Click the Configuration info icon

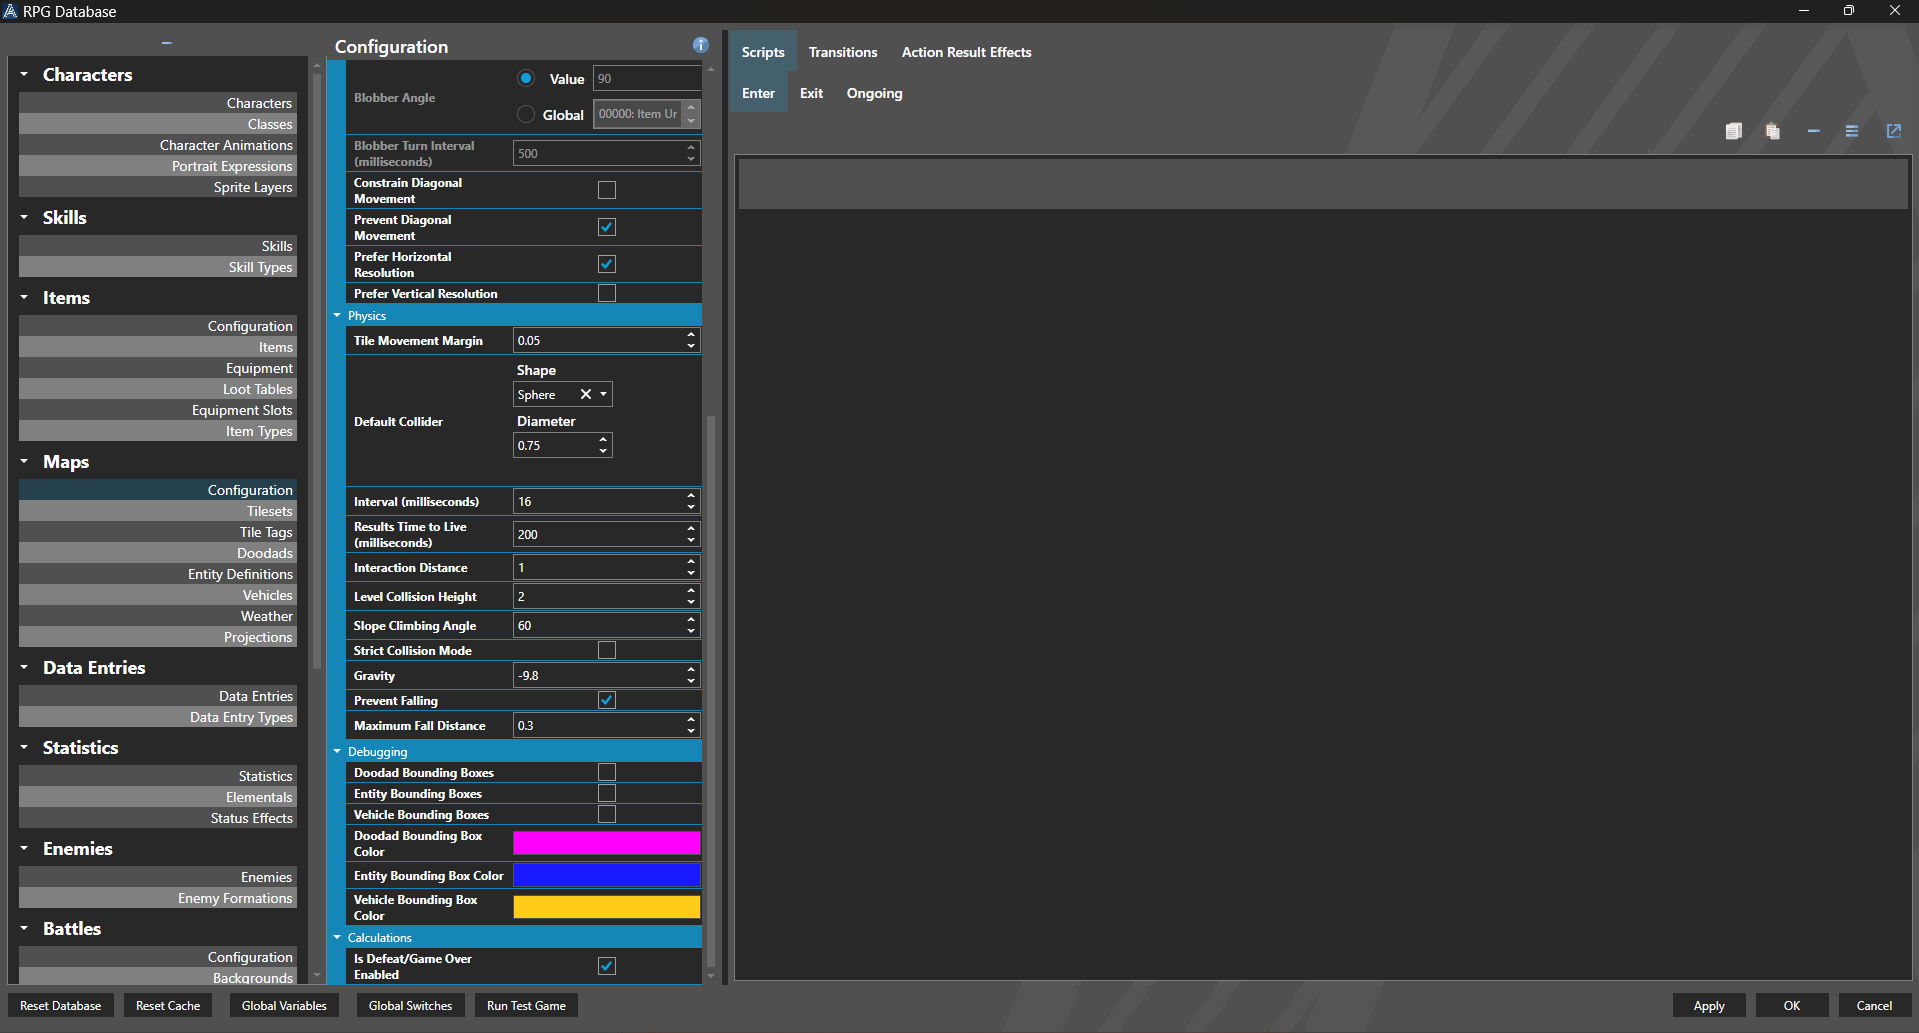click(x=700, y=45)
